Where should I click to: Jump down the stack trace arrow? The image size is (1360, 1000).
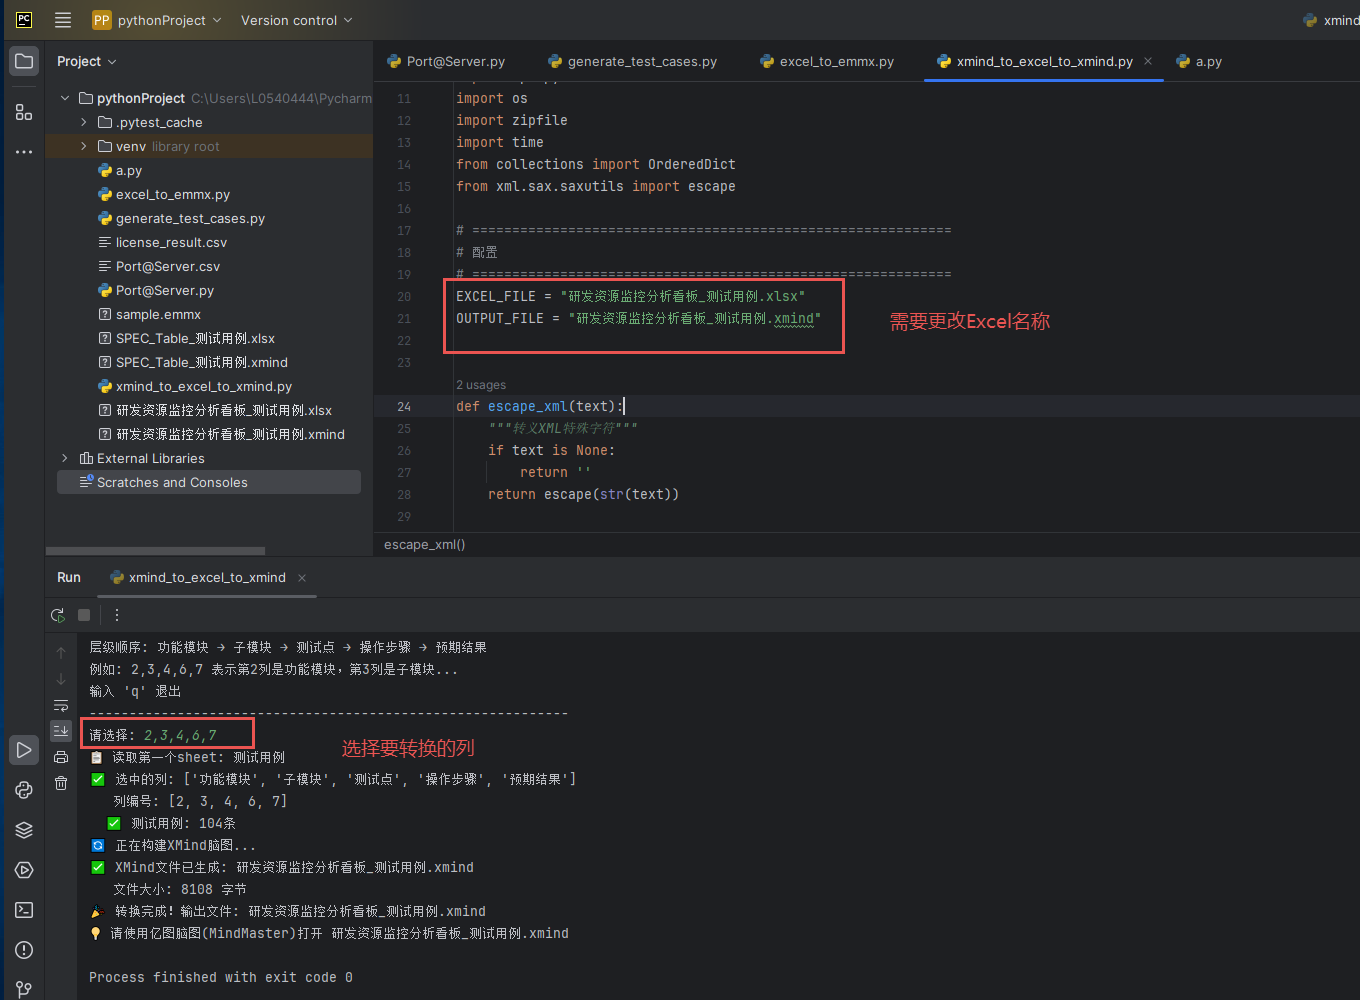[x=61, y=679]
